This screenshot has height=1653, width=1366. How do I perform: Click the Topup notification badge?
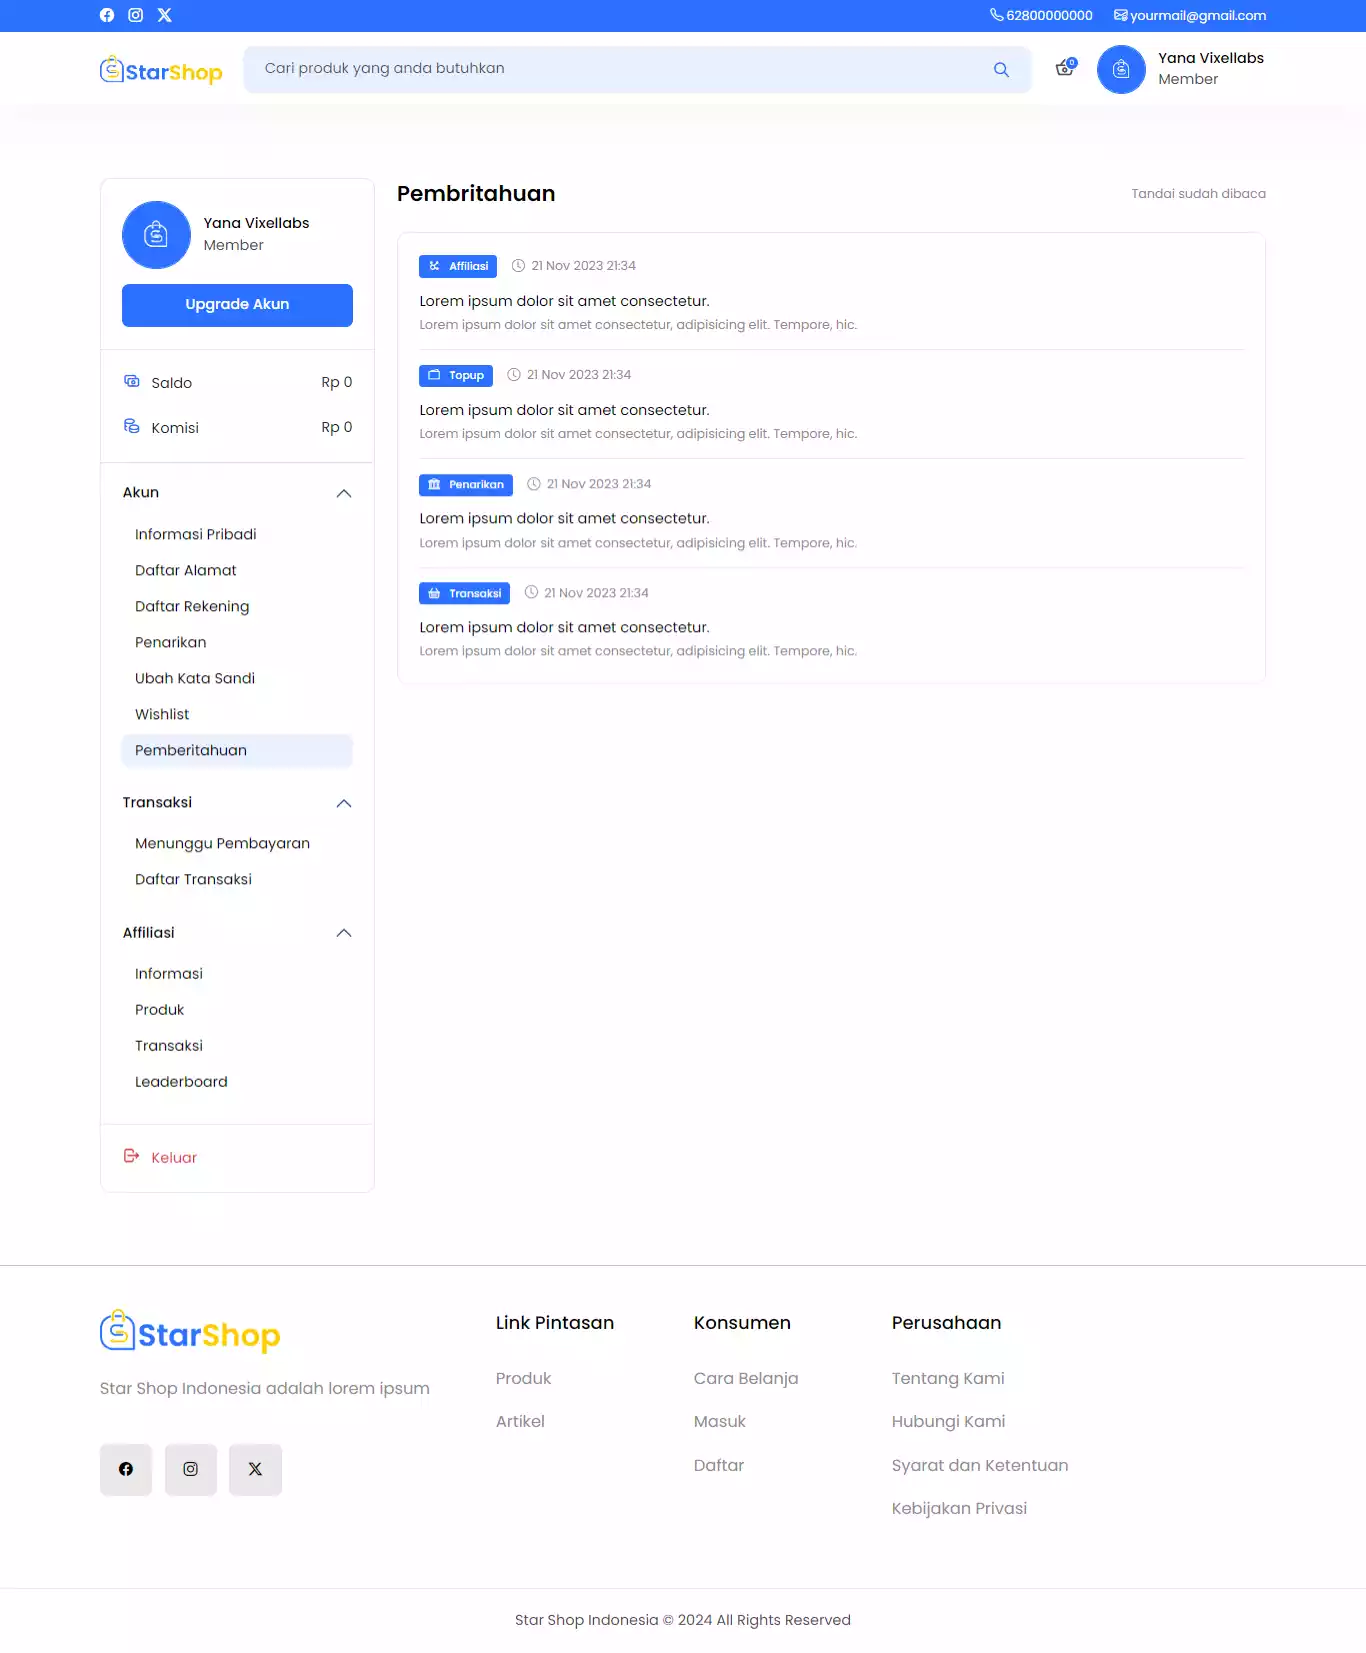[456, 376]
